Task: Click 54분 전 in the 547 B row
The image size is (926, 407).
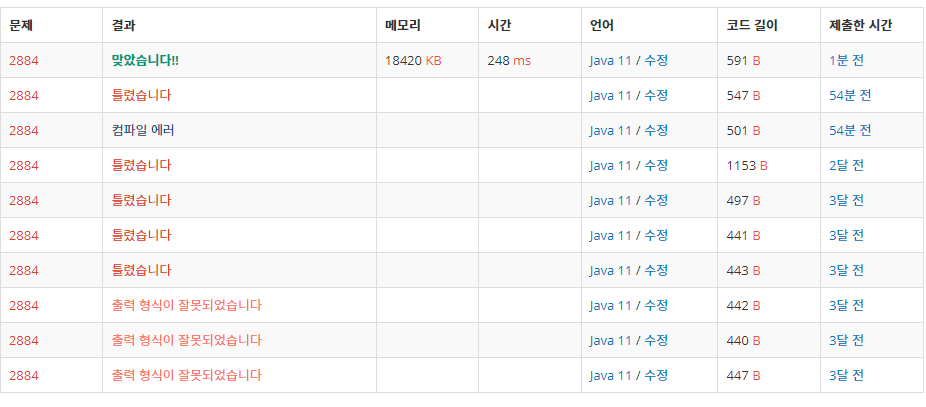Action: (850, 95)
